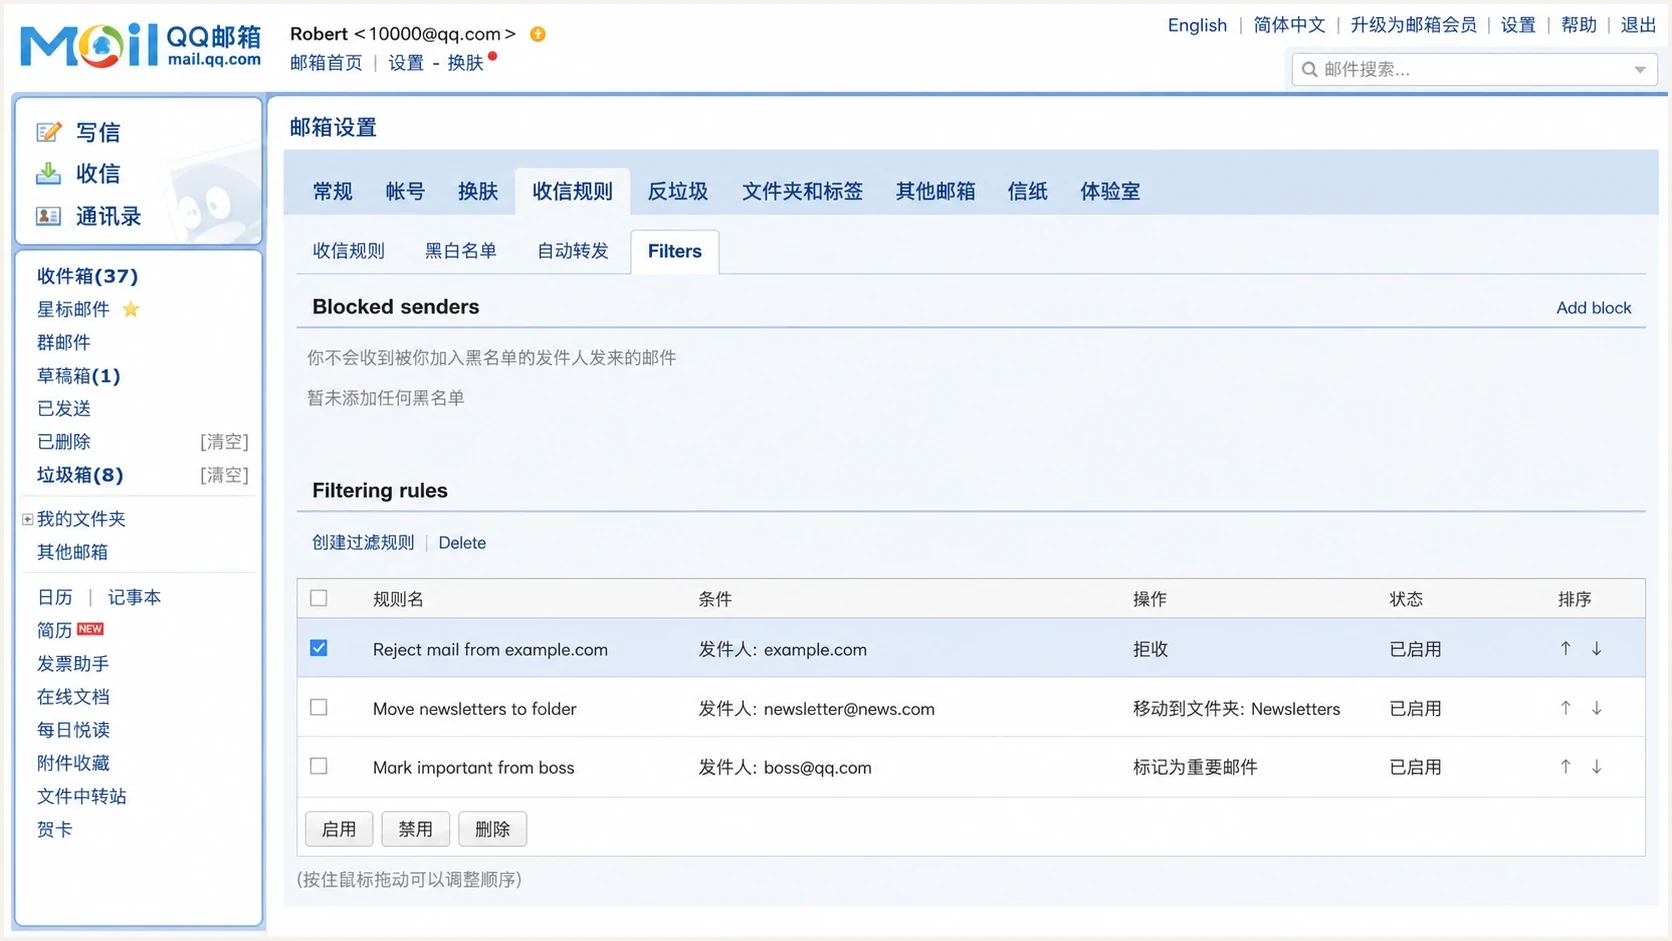Click the Add block link
The image size is (1672, 941).
click(1593, 308)
